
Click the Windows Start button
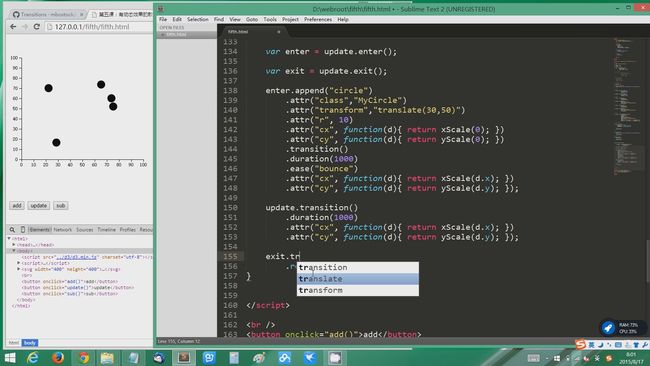(10, 357)
